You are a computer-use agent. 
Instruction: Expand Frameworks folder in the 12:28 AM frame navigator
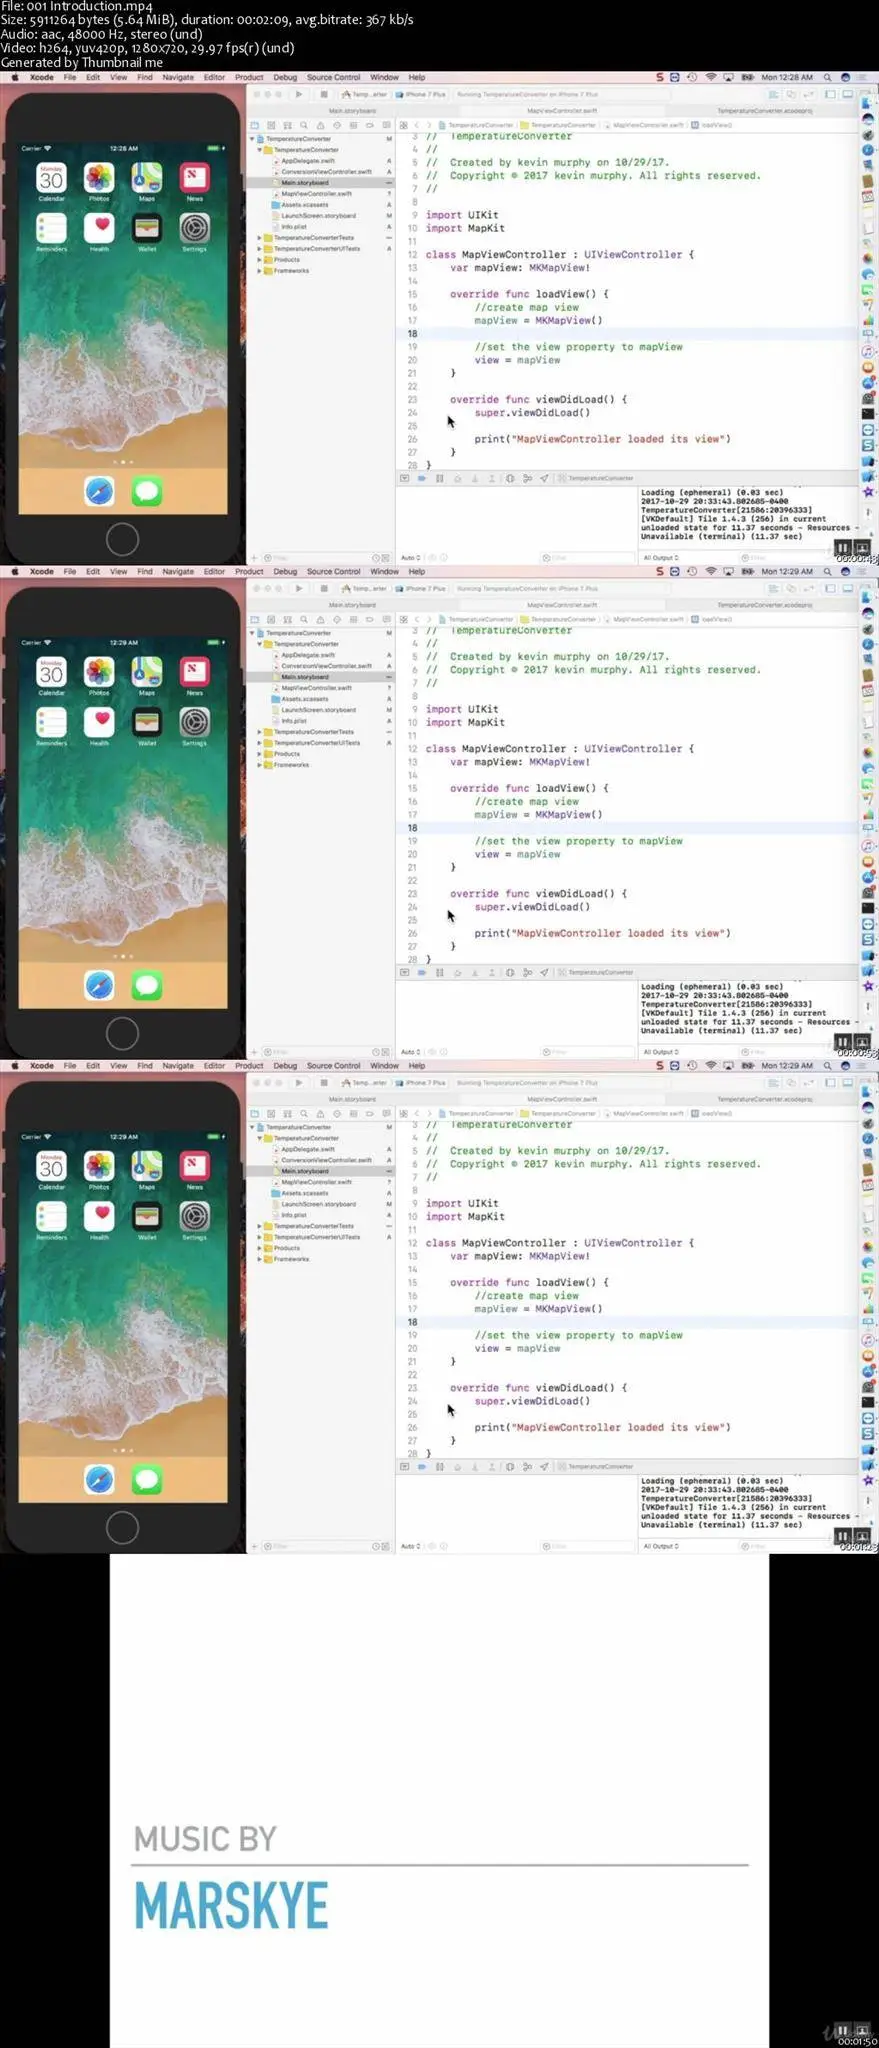tap(260, 271)
